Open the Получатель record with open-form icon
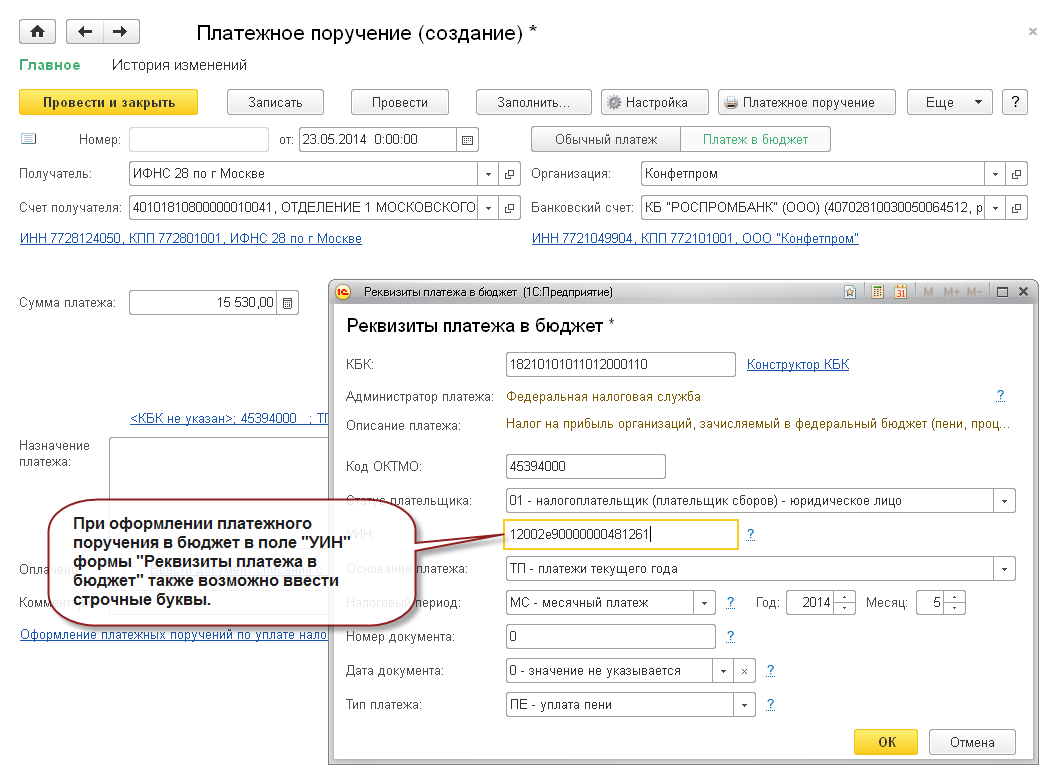Viewport: 1055px width, 765px height. [510, 174]
